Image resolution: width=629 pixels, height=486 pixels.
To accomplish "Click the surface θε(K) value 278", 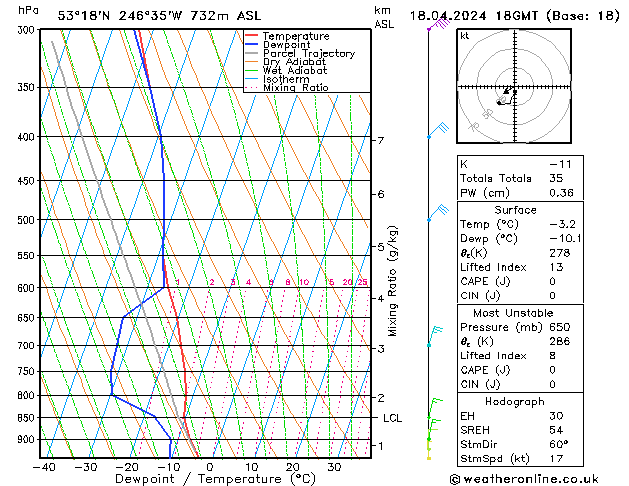I will [560, 253].
